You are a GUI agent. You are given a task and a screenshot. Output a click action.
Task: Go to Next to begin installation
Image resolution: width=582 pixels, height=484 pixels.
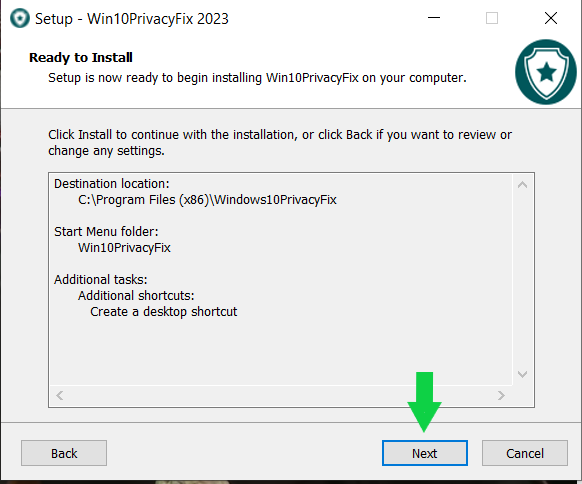(425, 453)
